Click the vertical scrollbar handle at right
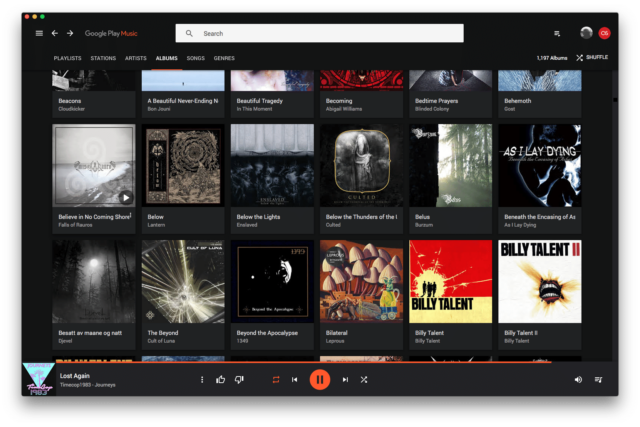This screenshot has width=640, height=427. 615,100
